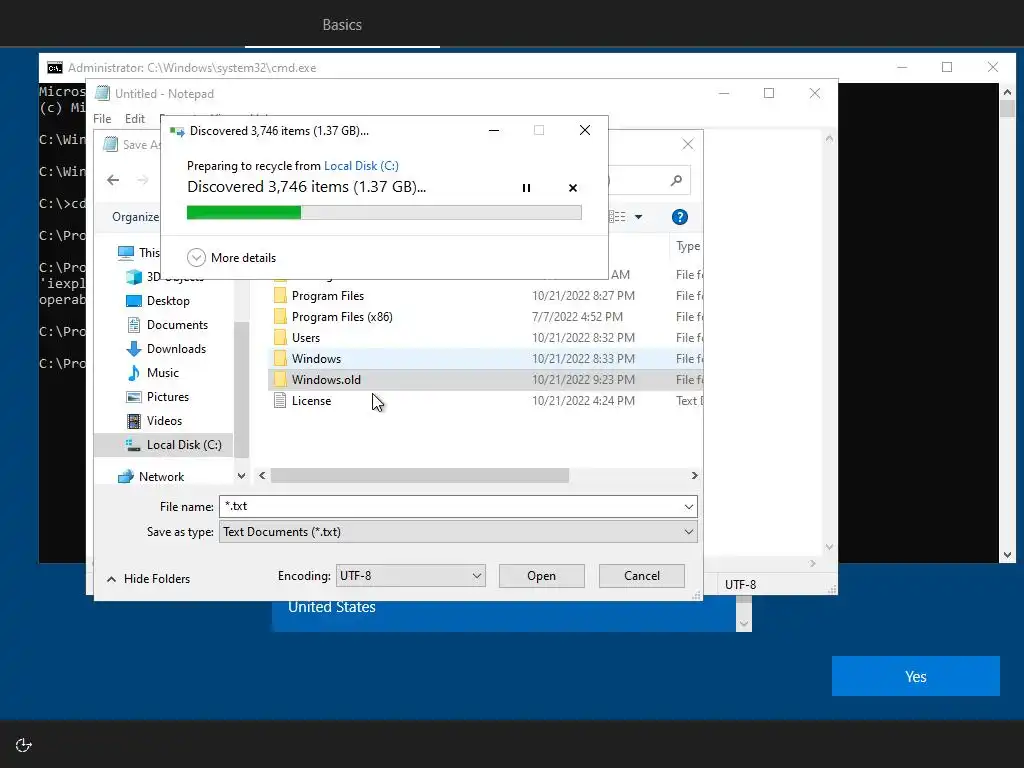Select the Users folder icon
The image size is (1024, 768).
[x=280, y=338]
